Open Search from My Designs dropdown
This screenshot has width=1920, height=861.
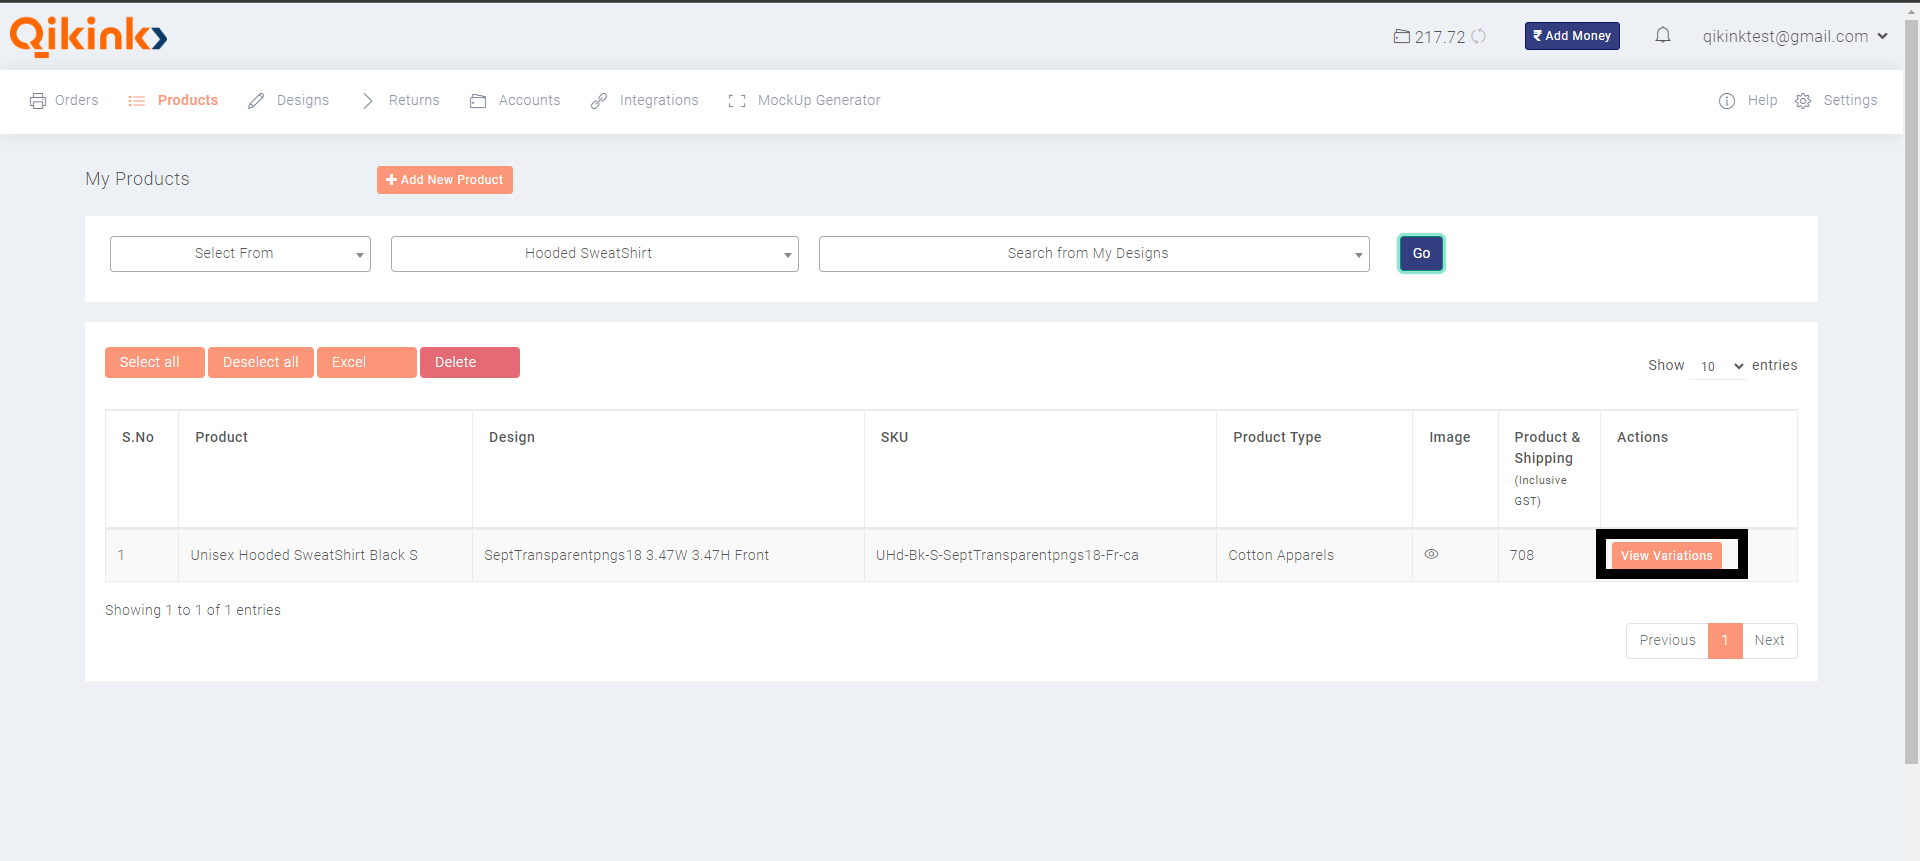(x=1093, y=254)
